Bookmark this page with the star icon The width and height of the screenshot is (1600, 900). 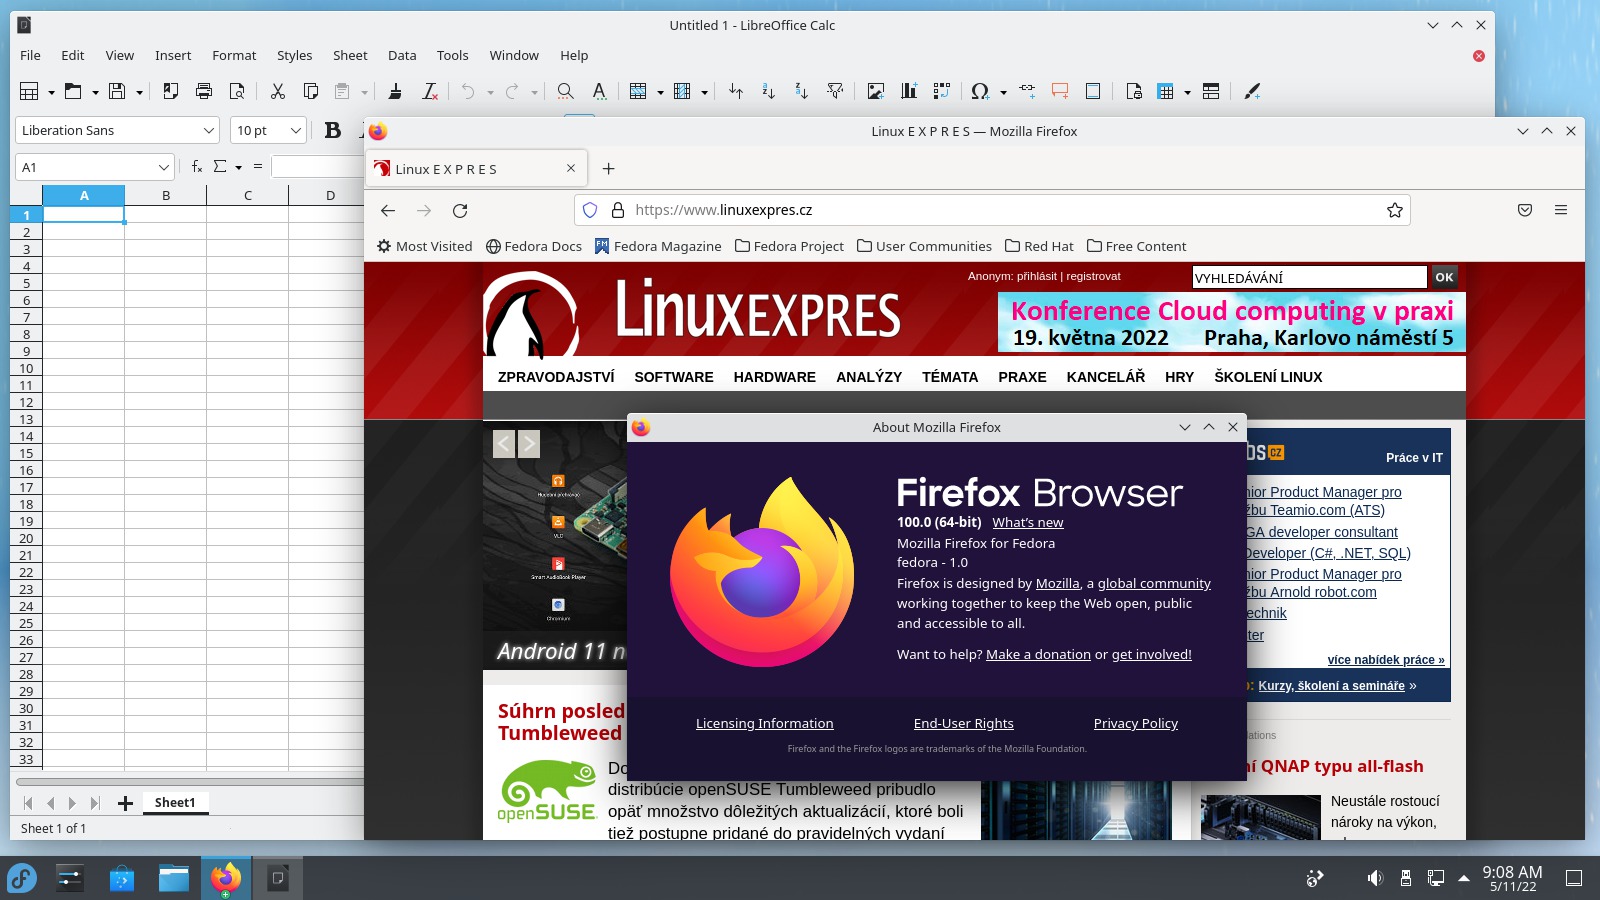(x=1395, y=210)
